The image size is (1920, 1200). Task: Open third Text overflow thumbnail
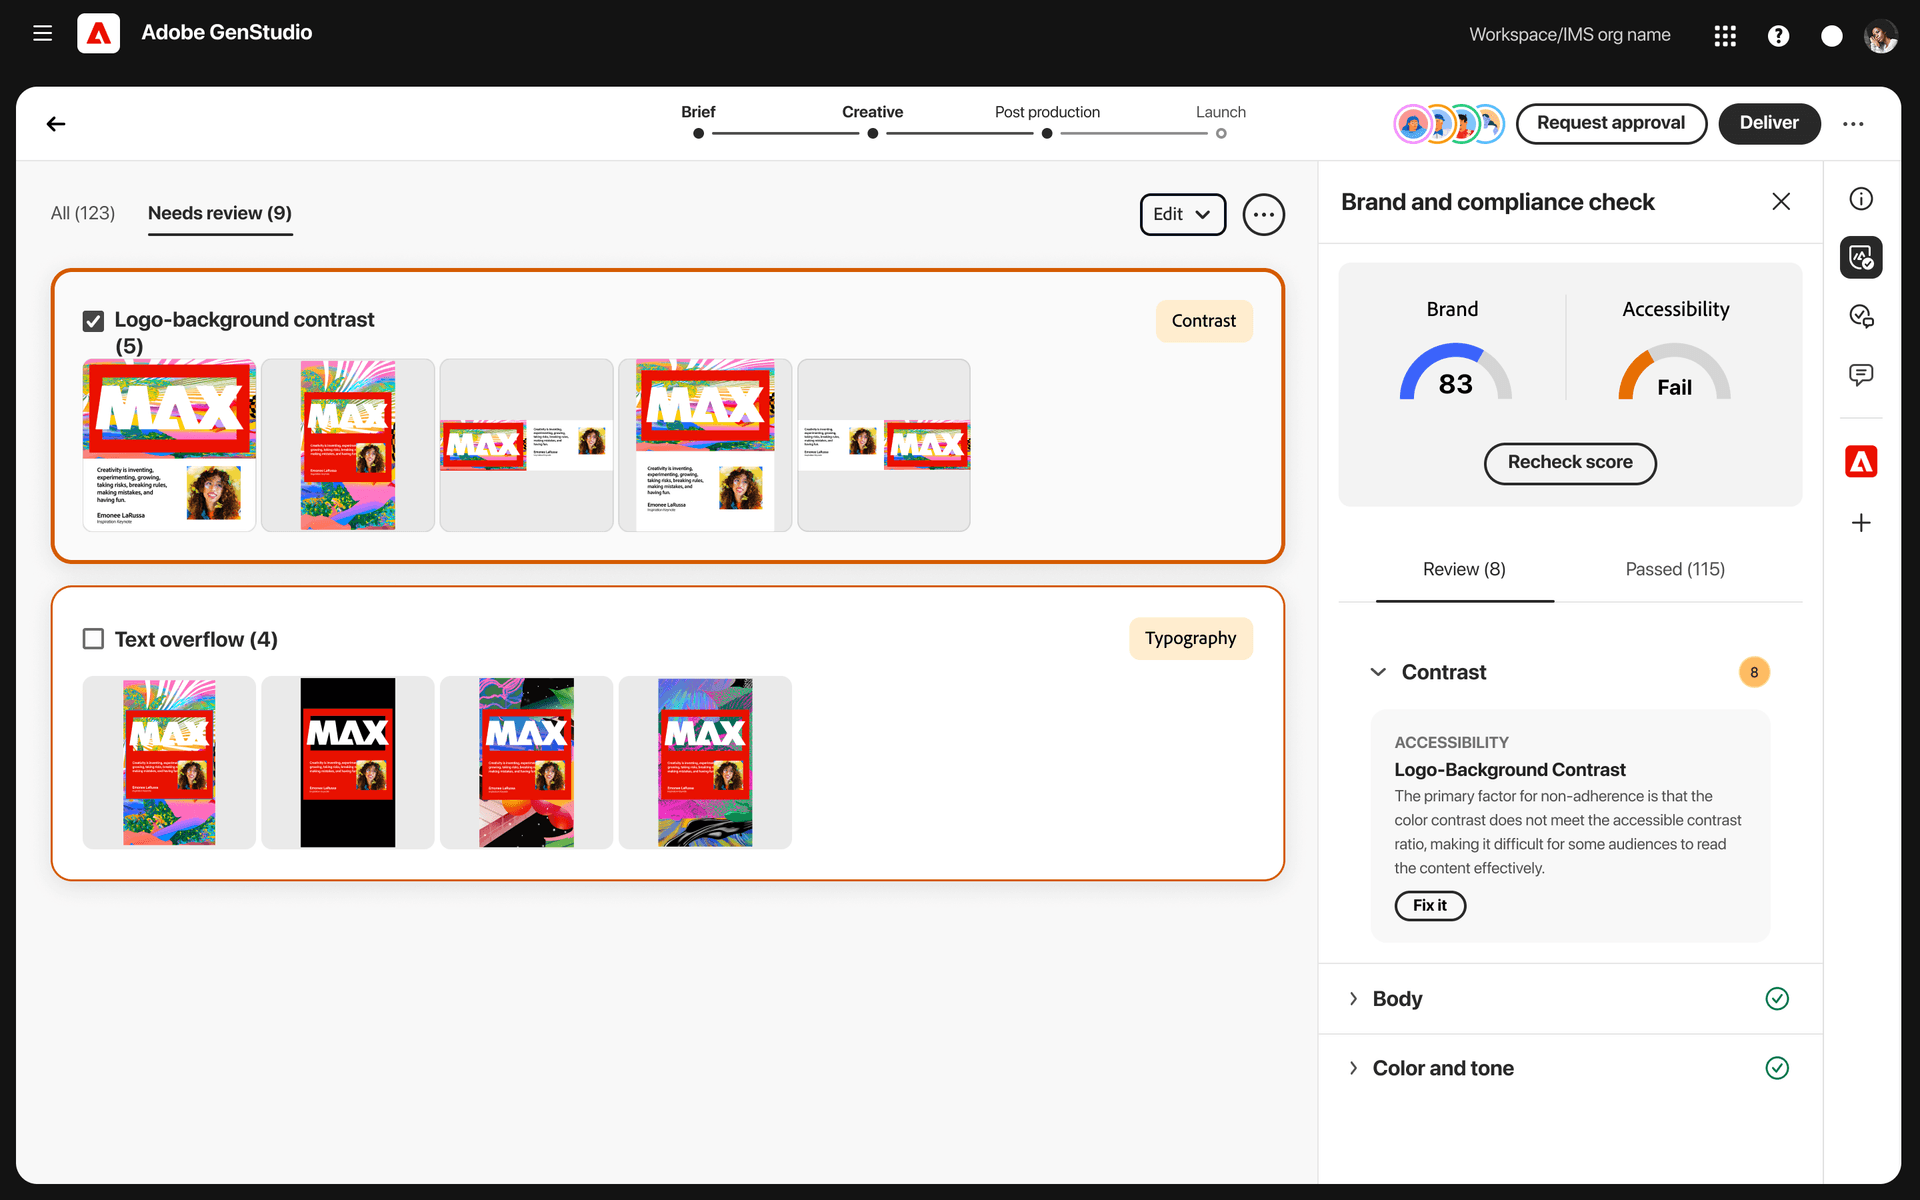[x=527, y=763]
